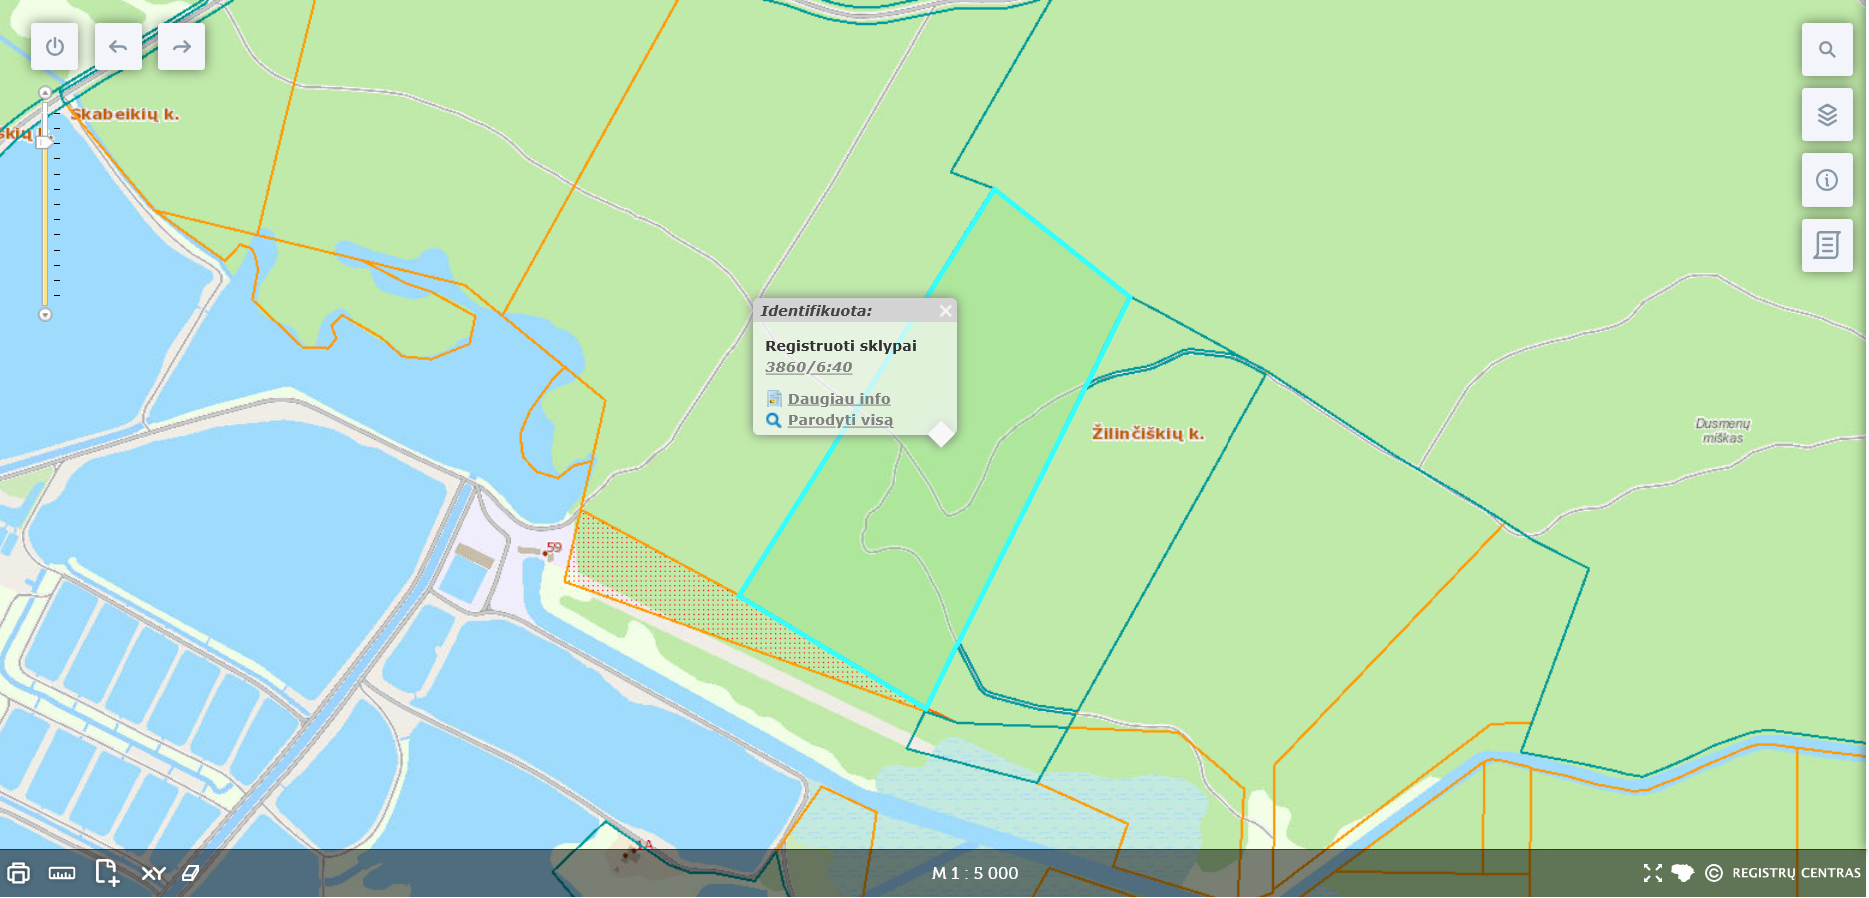Click zoom slider's top arrow button
The height and width of the screenshot is (898, 1869).
click(45, 93)
